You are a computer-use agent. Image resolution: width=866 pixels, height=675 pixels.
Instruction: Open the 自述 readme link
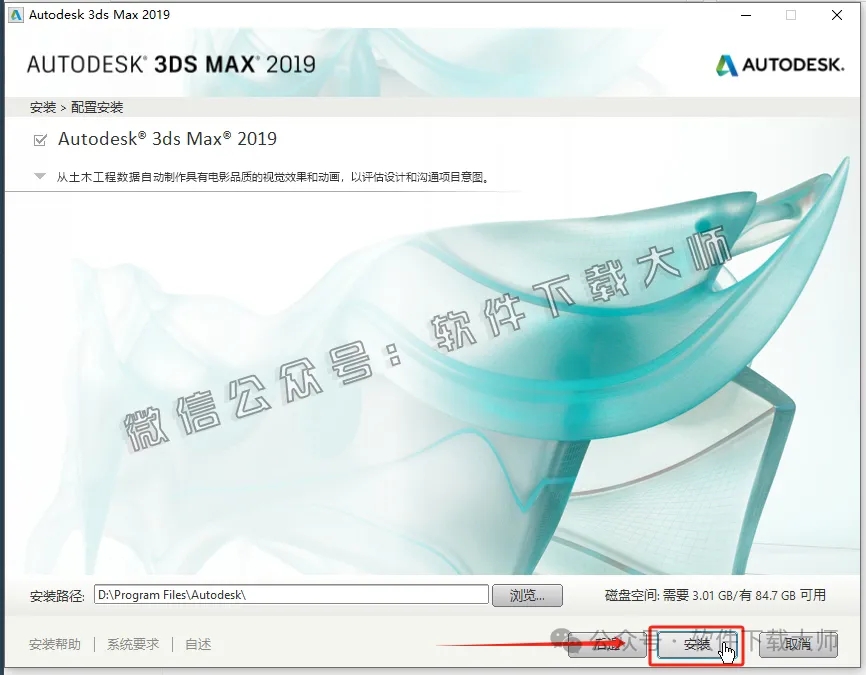(196, 644)
